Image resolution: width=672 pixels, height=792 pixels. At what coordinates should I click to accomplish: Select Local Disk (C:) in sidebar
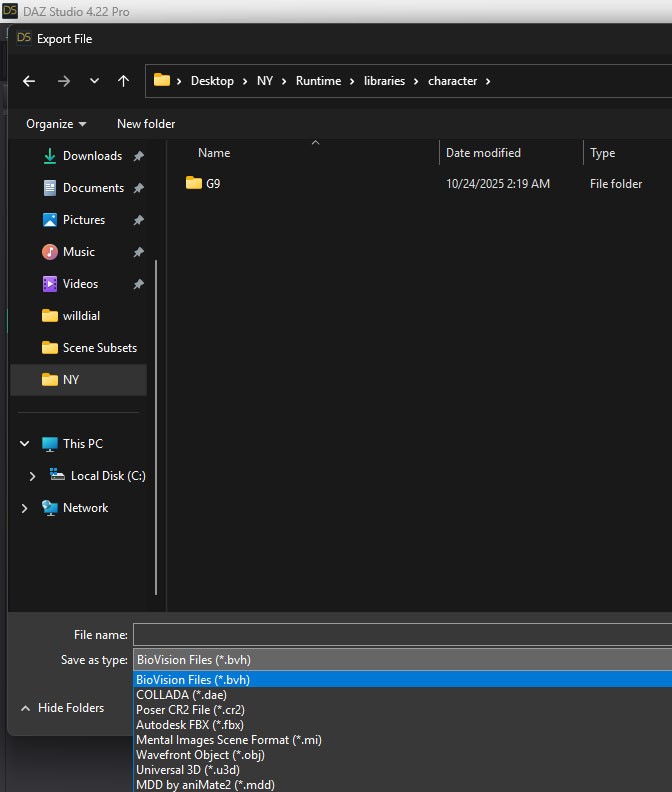[x=108, y=476]
